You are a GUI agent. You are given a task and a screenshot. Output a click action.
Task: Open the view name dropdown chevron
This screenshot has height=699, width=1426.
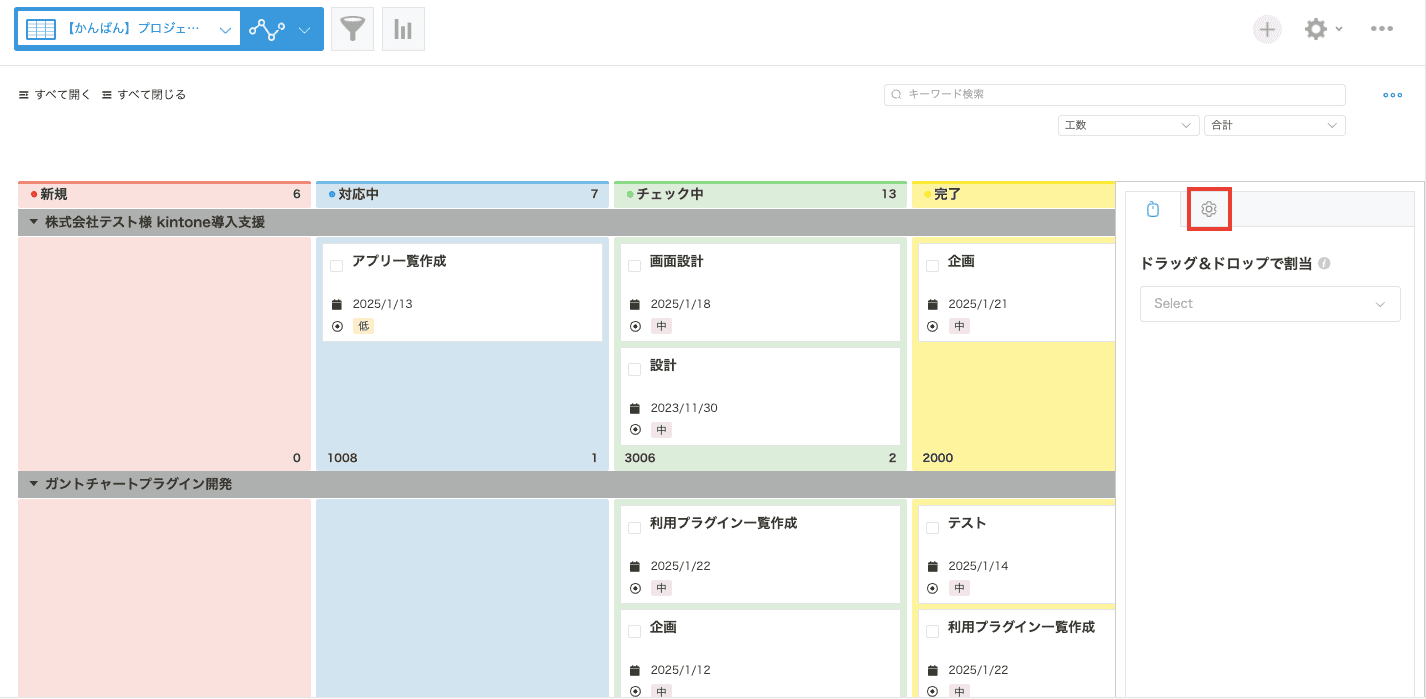[224, 30]
